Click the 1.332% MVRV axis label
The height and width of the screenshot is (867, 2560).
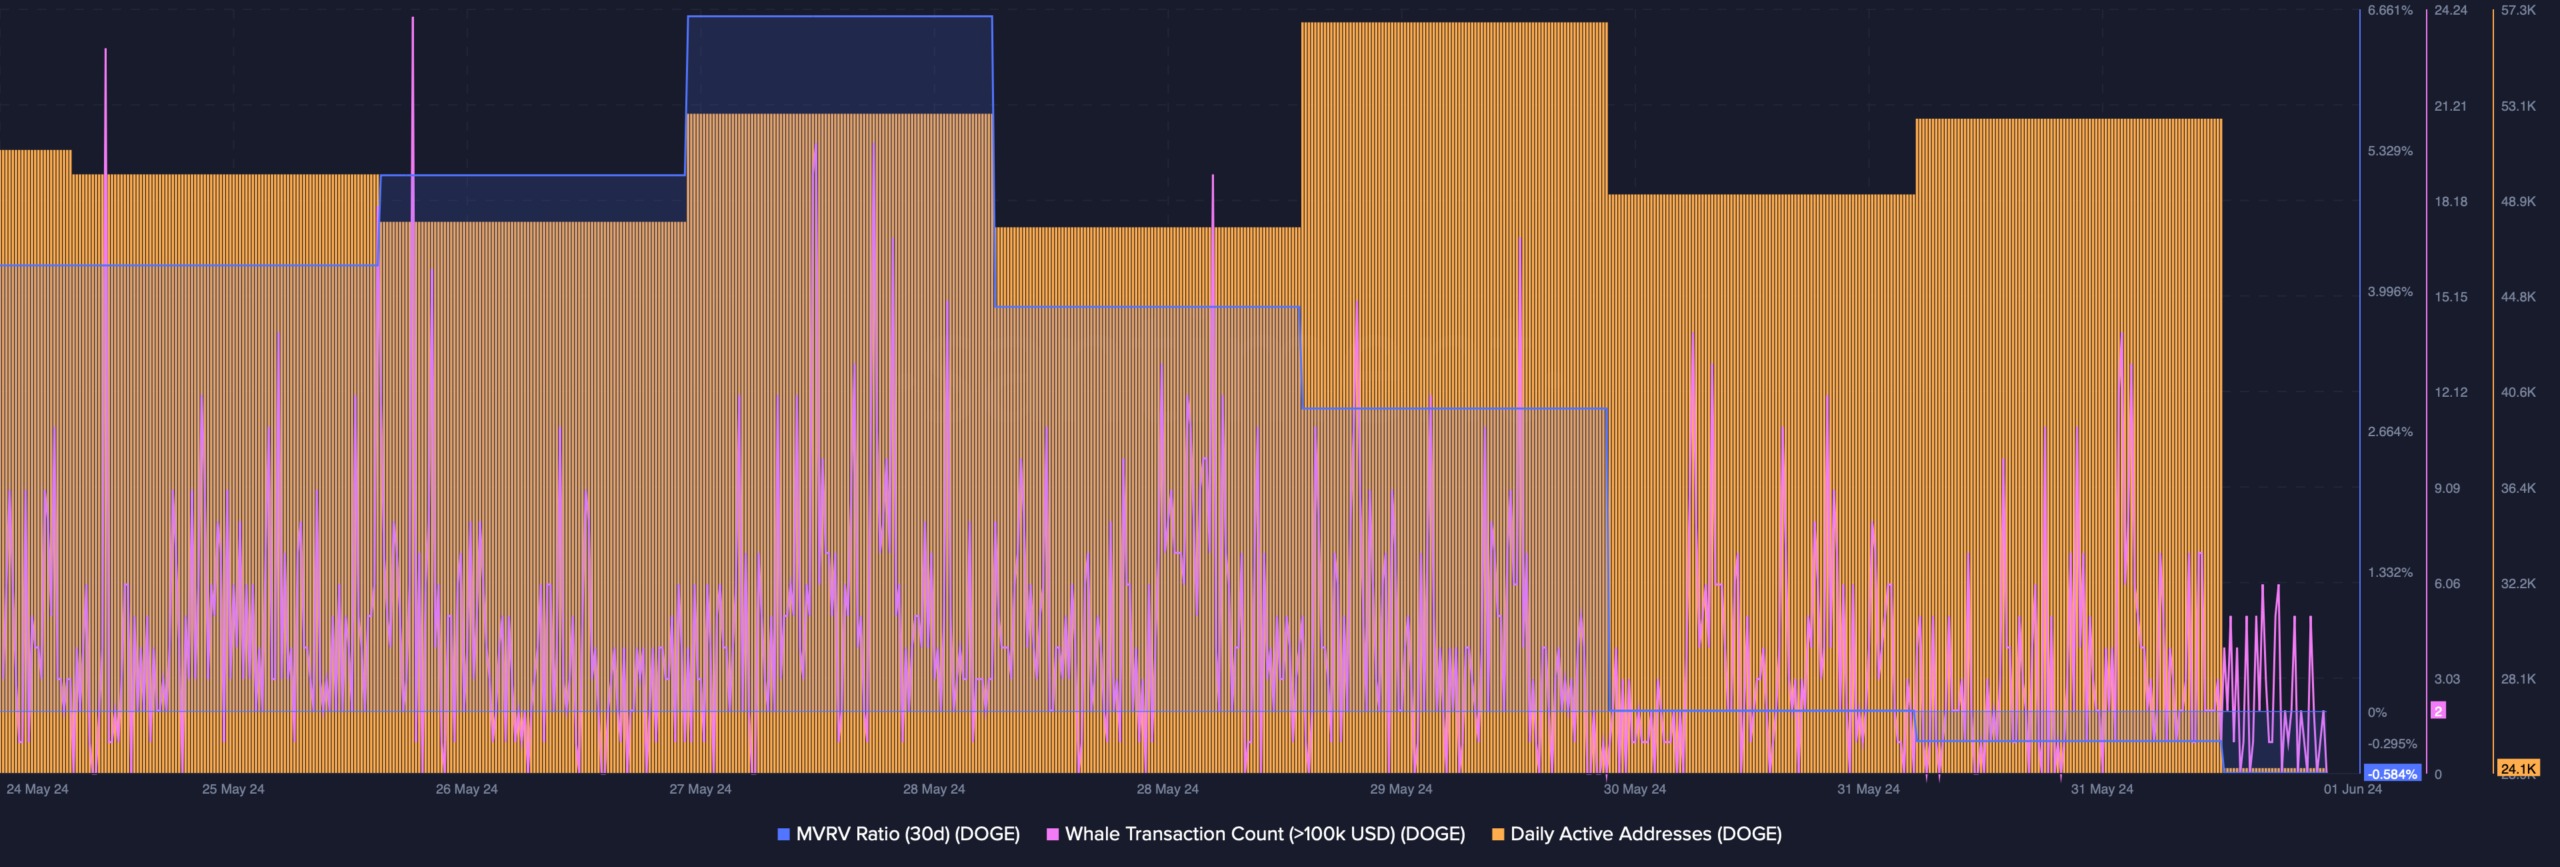point(2390,573)
